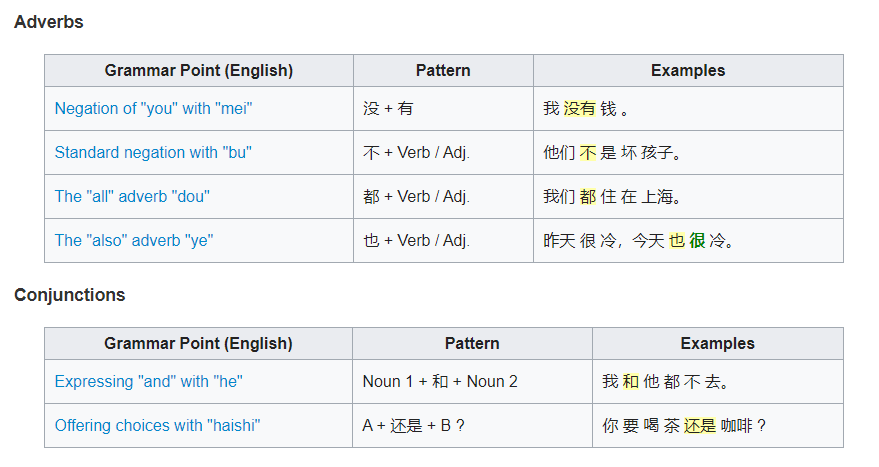Viewport: 879px width, 467px height.
Task: Click the pattern cell 没 + 有
Action: coord(387,108)
